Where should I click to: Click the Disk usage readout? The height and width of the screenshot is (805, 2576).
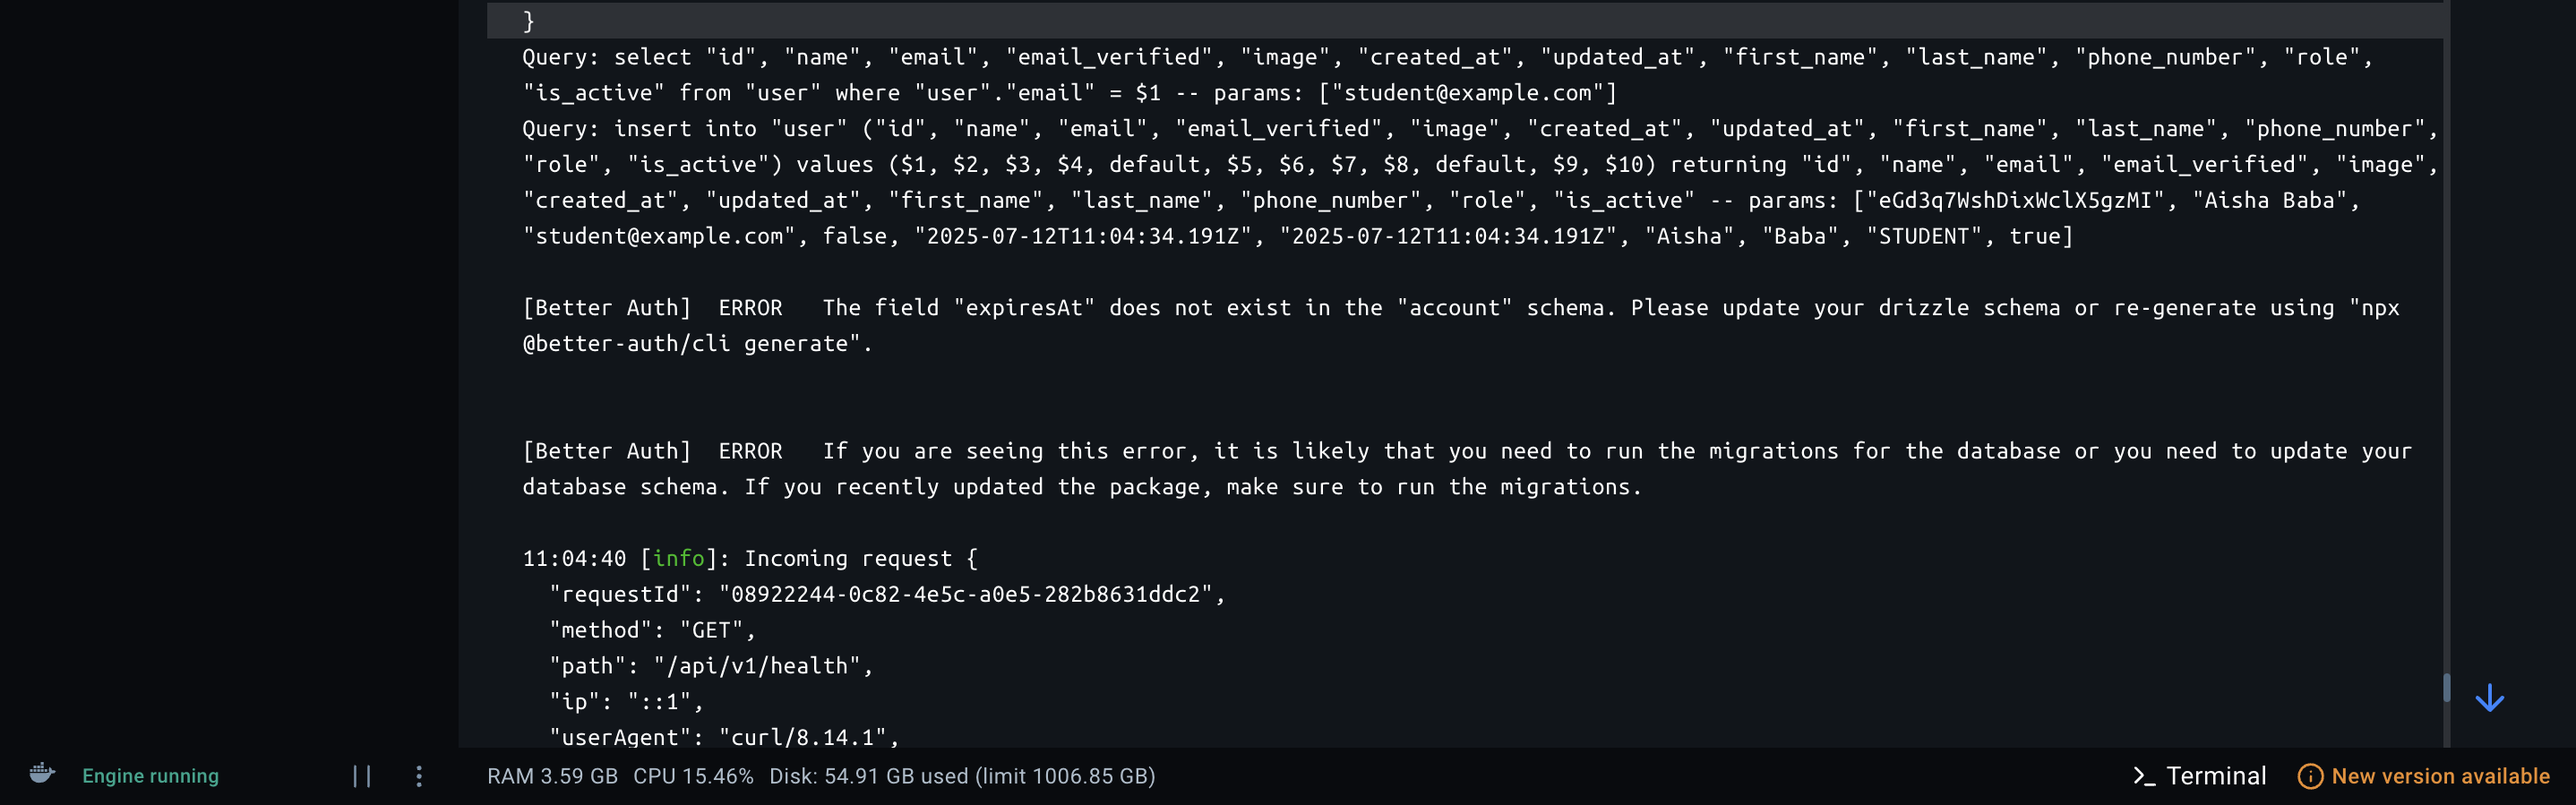pos(962,776)
